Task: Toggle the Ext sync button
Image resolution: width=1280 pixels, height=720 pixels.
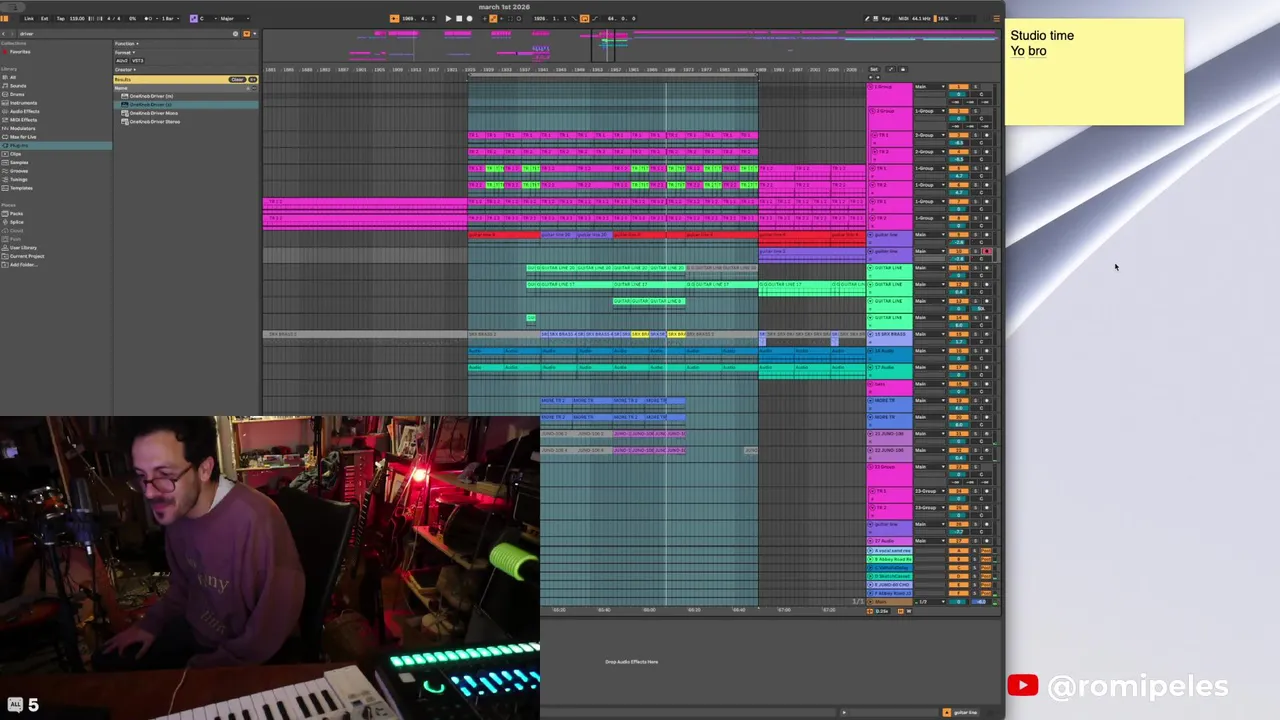Action: (44, 18)
